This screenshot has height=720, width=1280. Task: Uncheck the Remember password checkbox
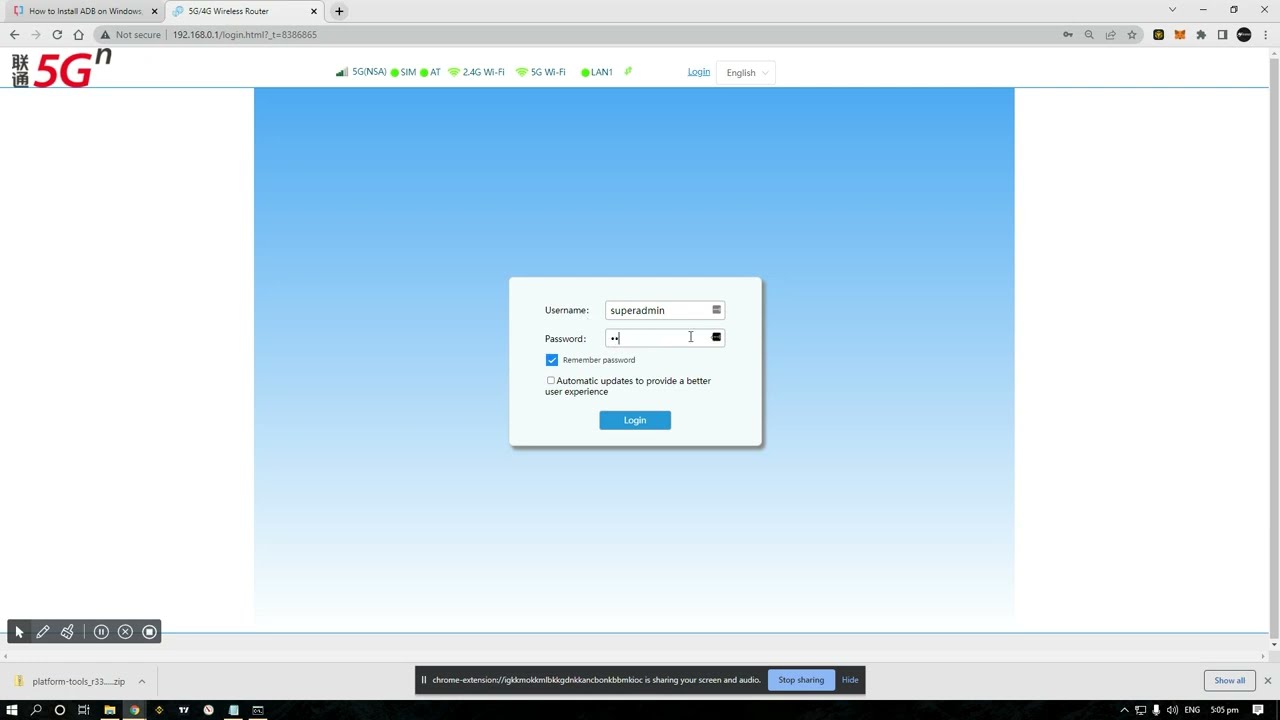point(552,360)
